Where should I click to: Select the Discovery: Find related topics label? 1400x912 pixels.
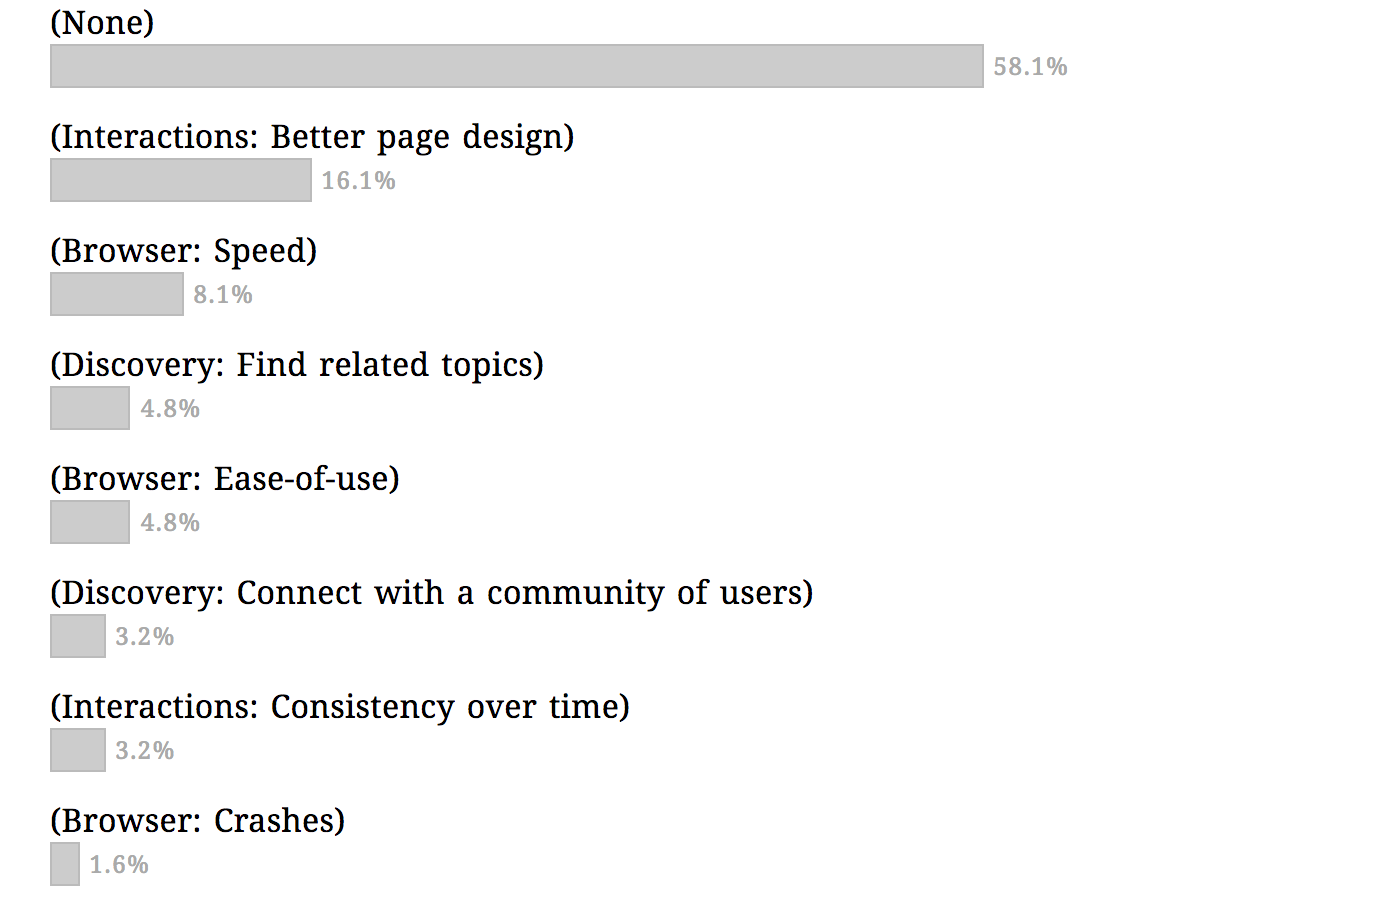coord(297,365)
